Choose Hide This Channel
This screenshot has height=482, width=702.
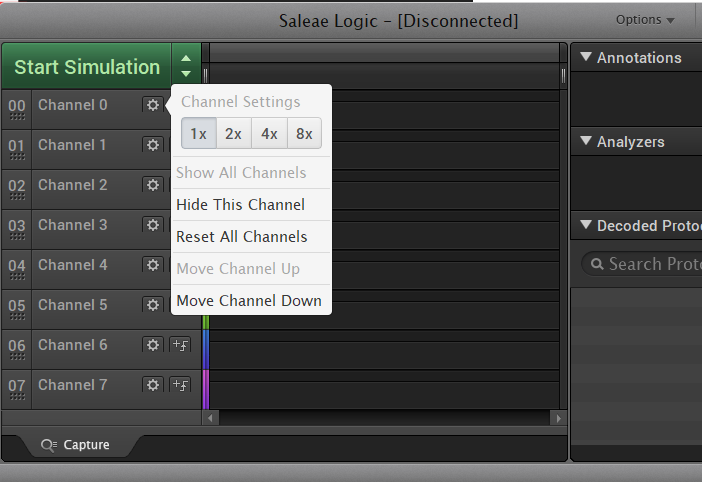coord(240,205)
